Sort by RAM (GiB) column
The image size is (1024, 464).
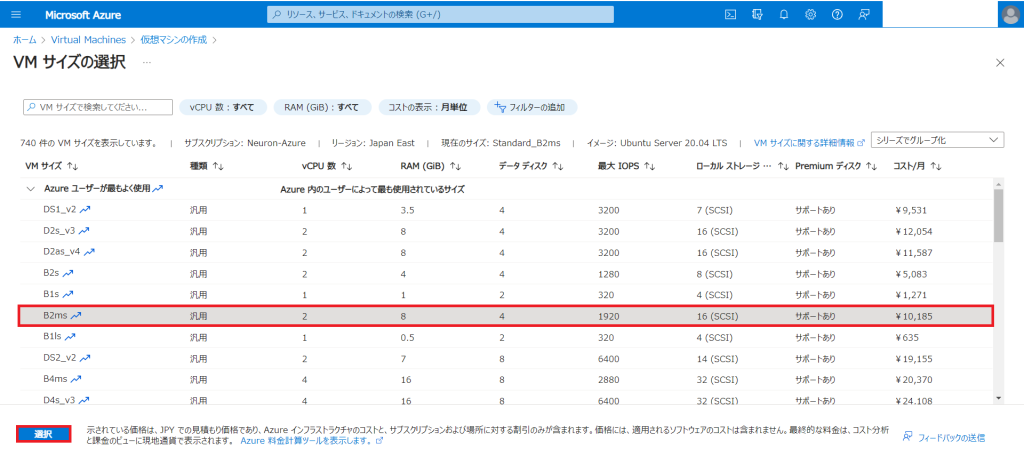coord(431,167)
